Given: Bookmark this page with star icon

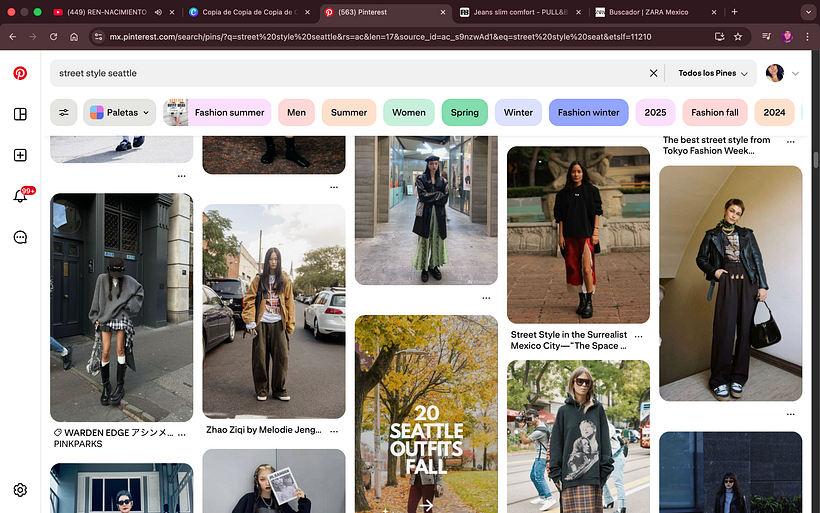Looking at the screenshot, I should point(738,36).
